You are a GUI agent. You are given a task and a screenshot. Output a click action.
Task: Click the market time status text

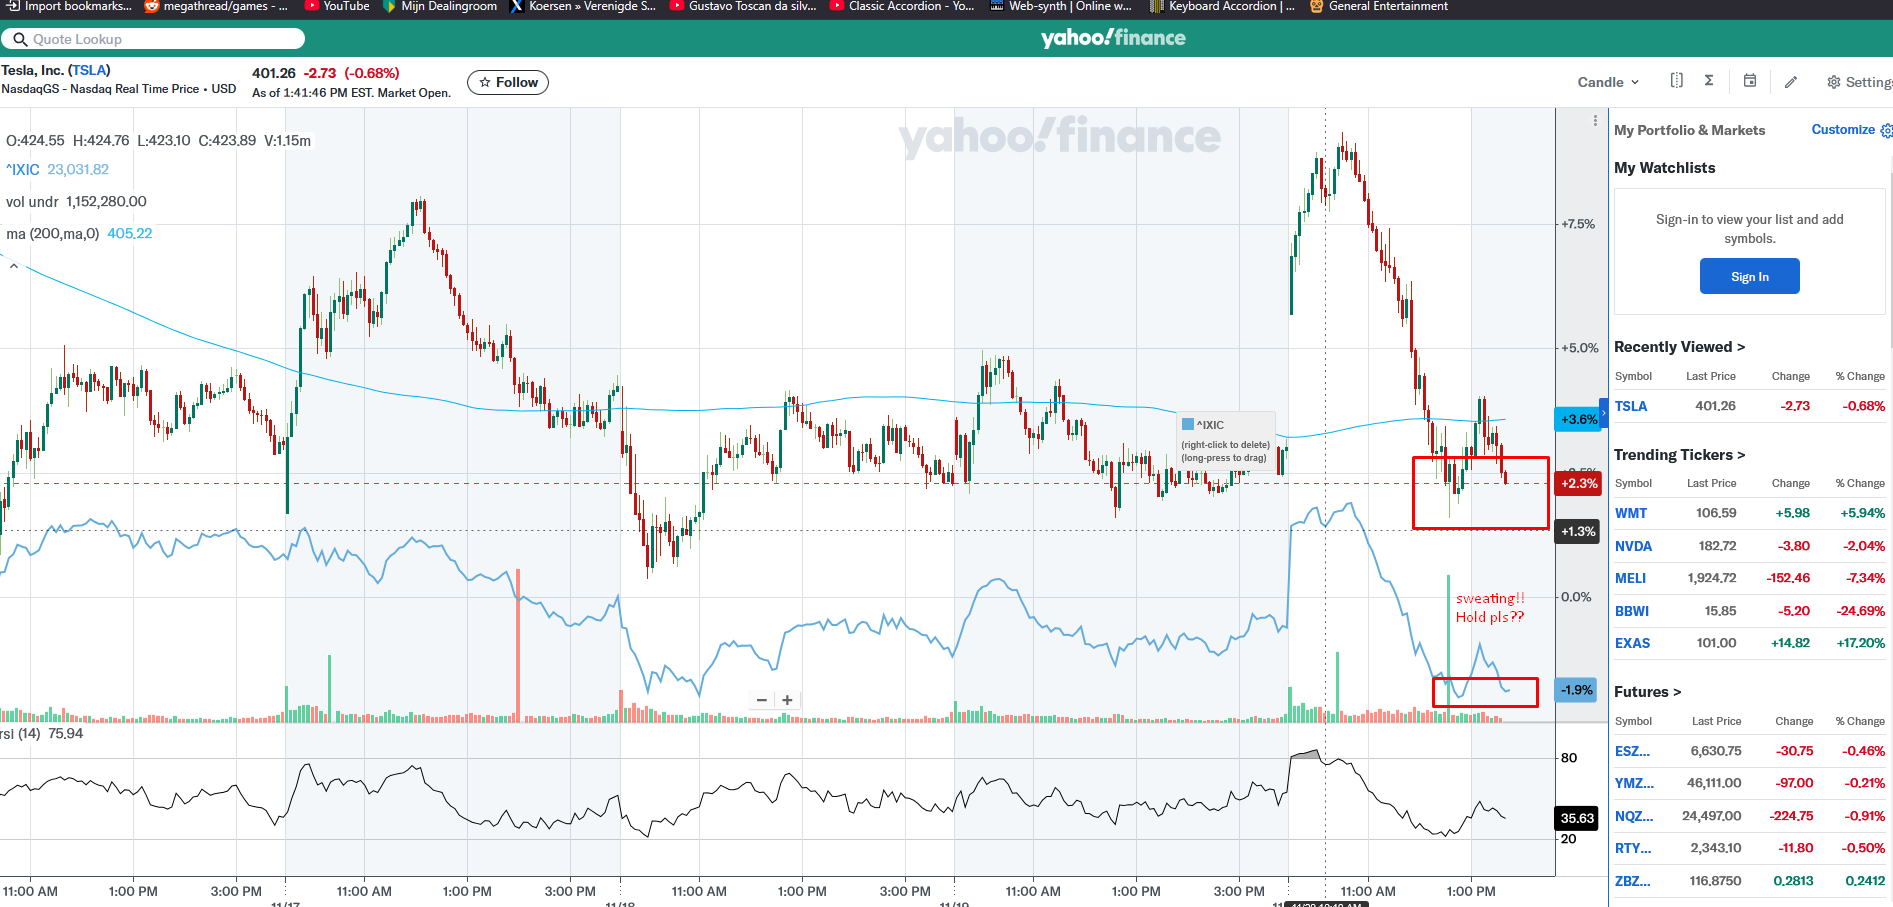click(x=351, y=93)
